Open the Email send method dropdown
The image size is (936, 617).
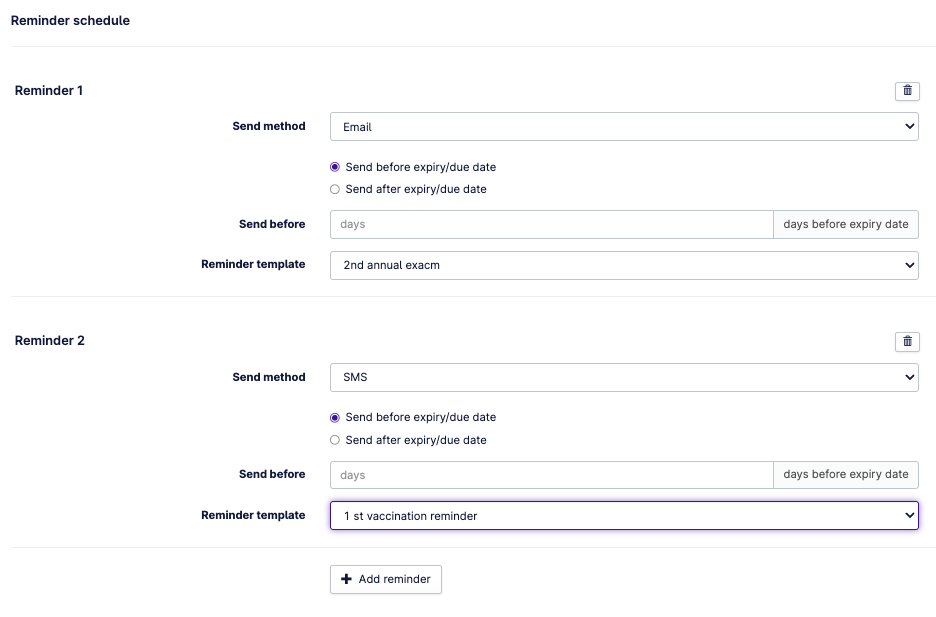coord(624,127)
